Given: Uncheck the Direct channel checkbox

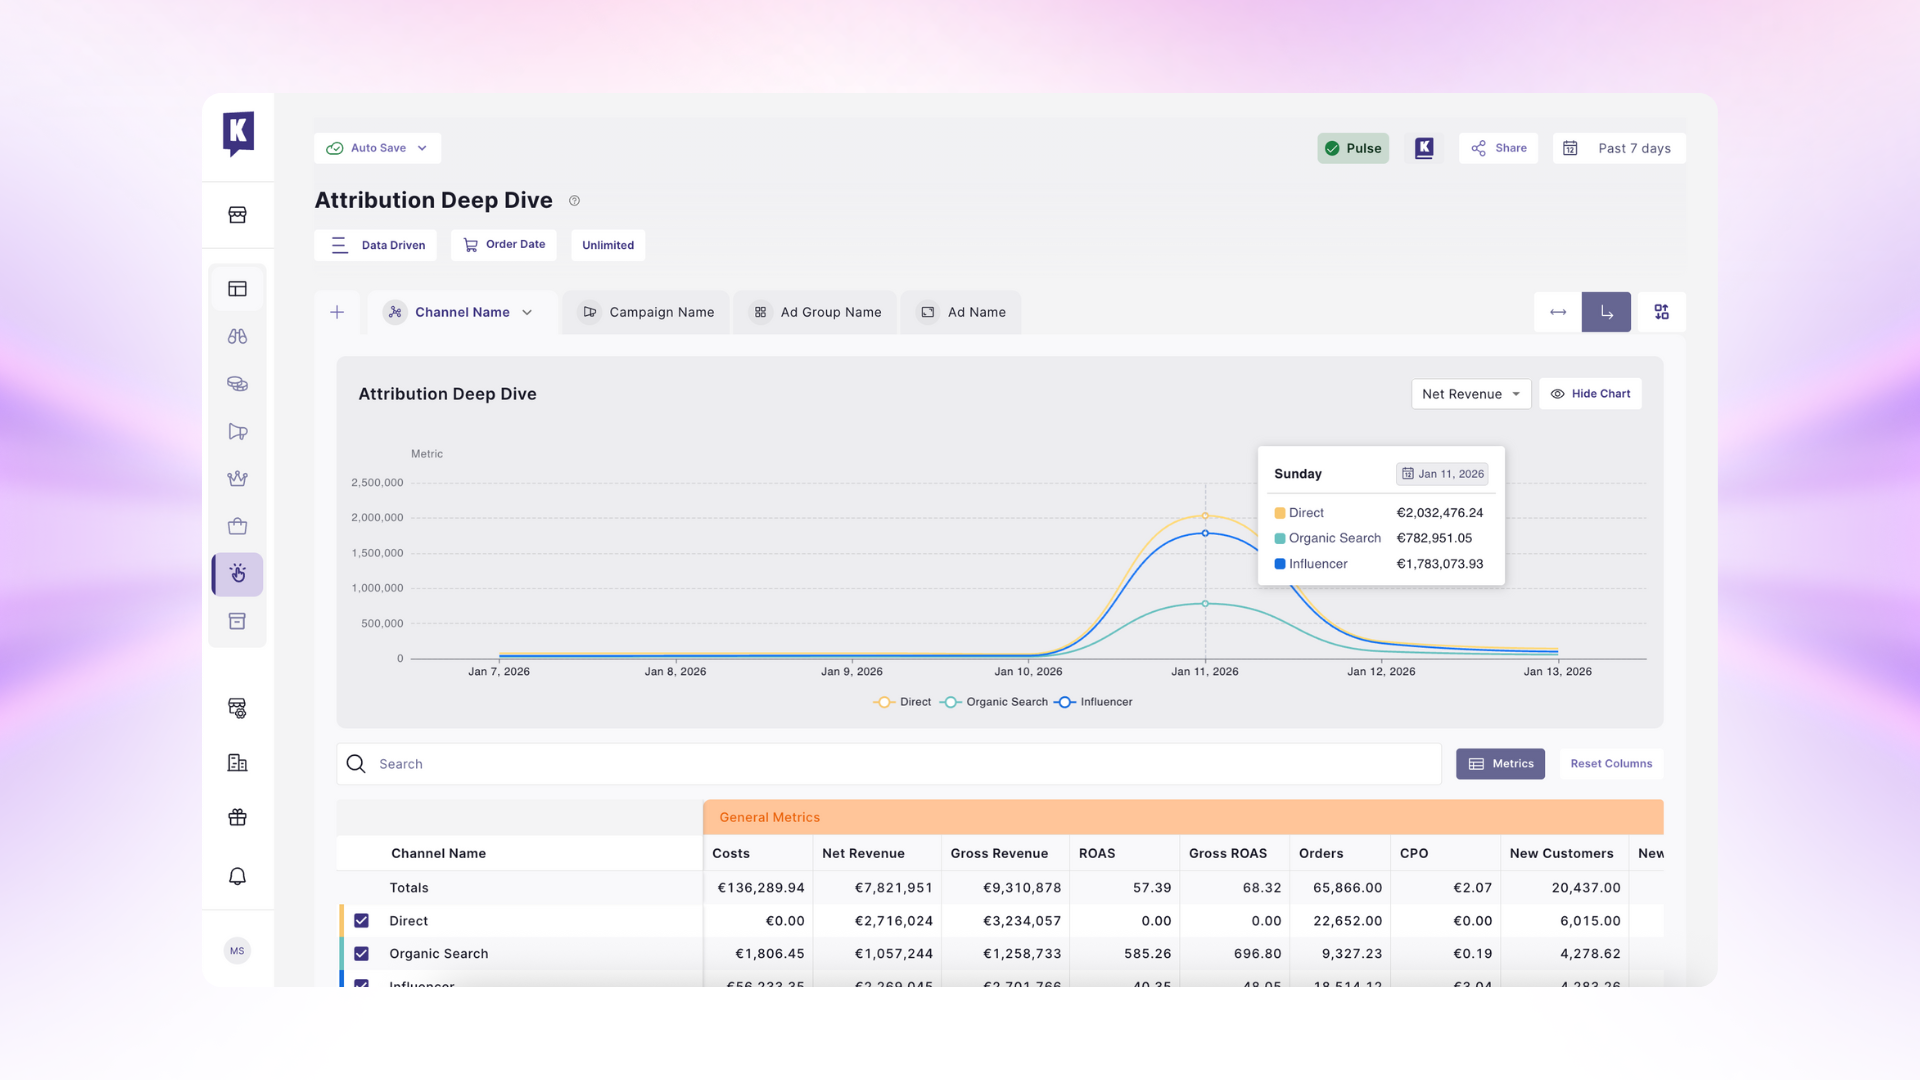Looking at the screenshot, I should tap(361, 921).
